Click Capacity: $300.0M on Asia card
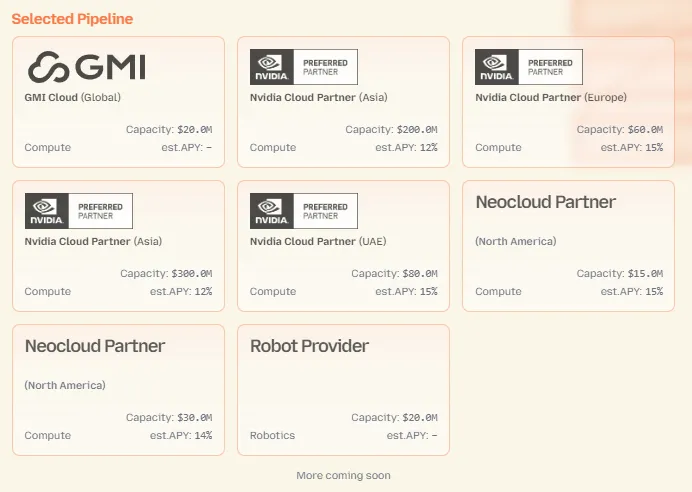The height and width of the screenshot is (492, 692). click(x=166, y=274)
